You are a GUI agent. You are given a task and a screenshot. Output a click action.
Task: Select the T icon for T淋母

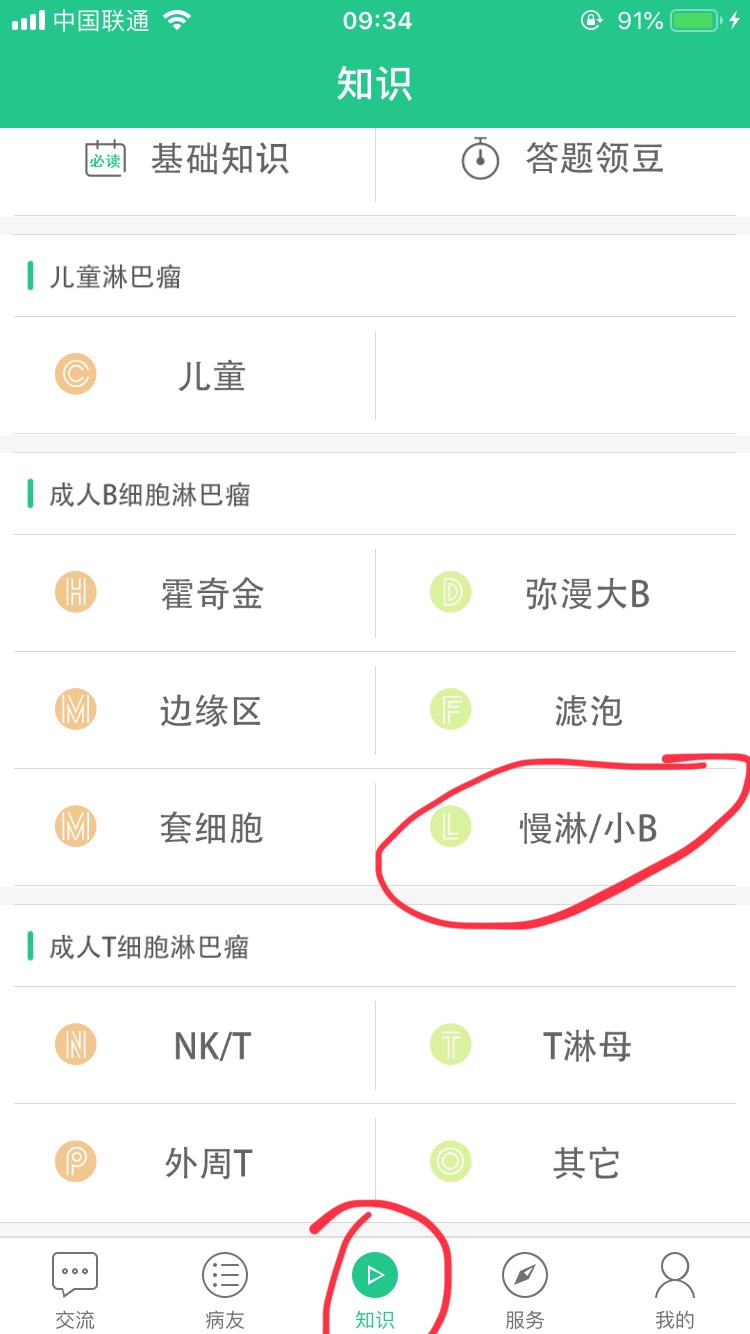451,1046
